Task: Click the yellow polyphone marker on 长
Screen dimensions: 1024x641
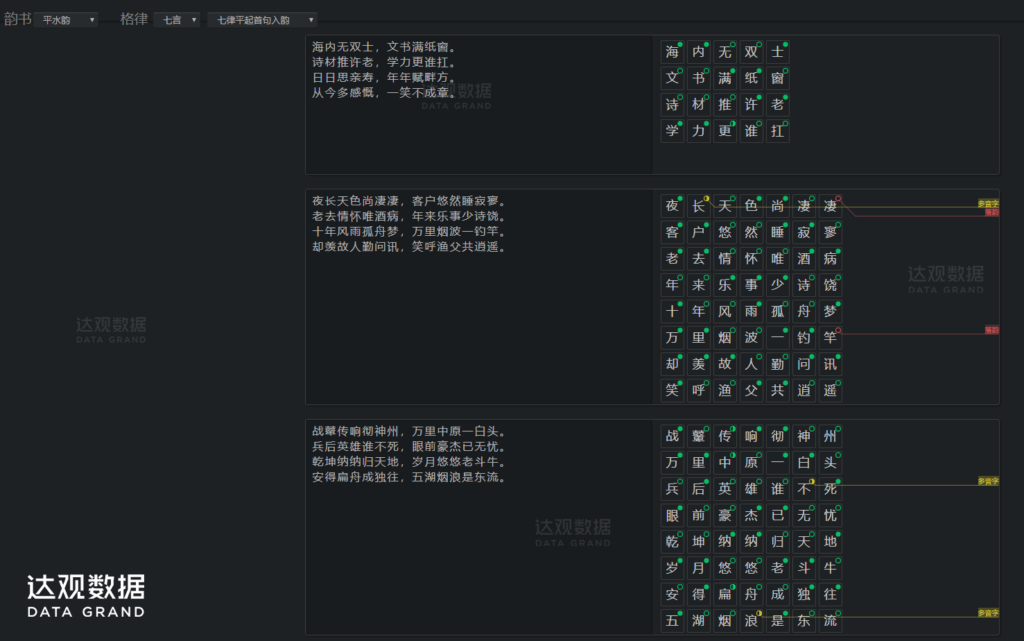Action: coord(707,197)
